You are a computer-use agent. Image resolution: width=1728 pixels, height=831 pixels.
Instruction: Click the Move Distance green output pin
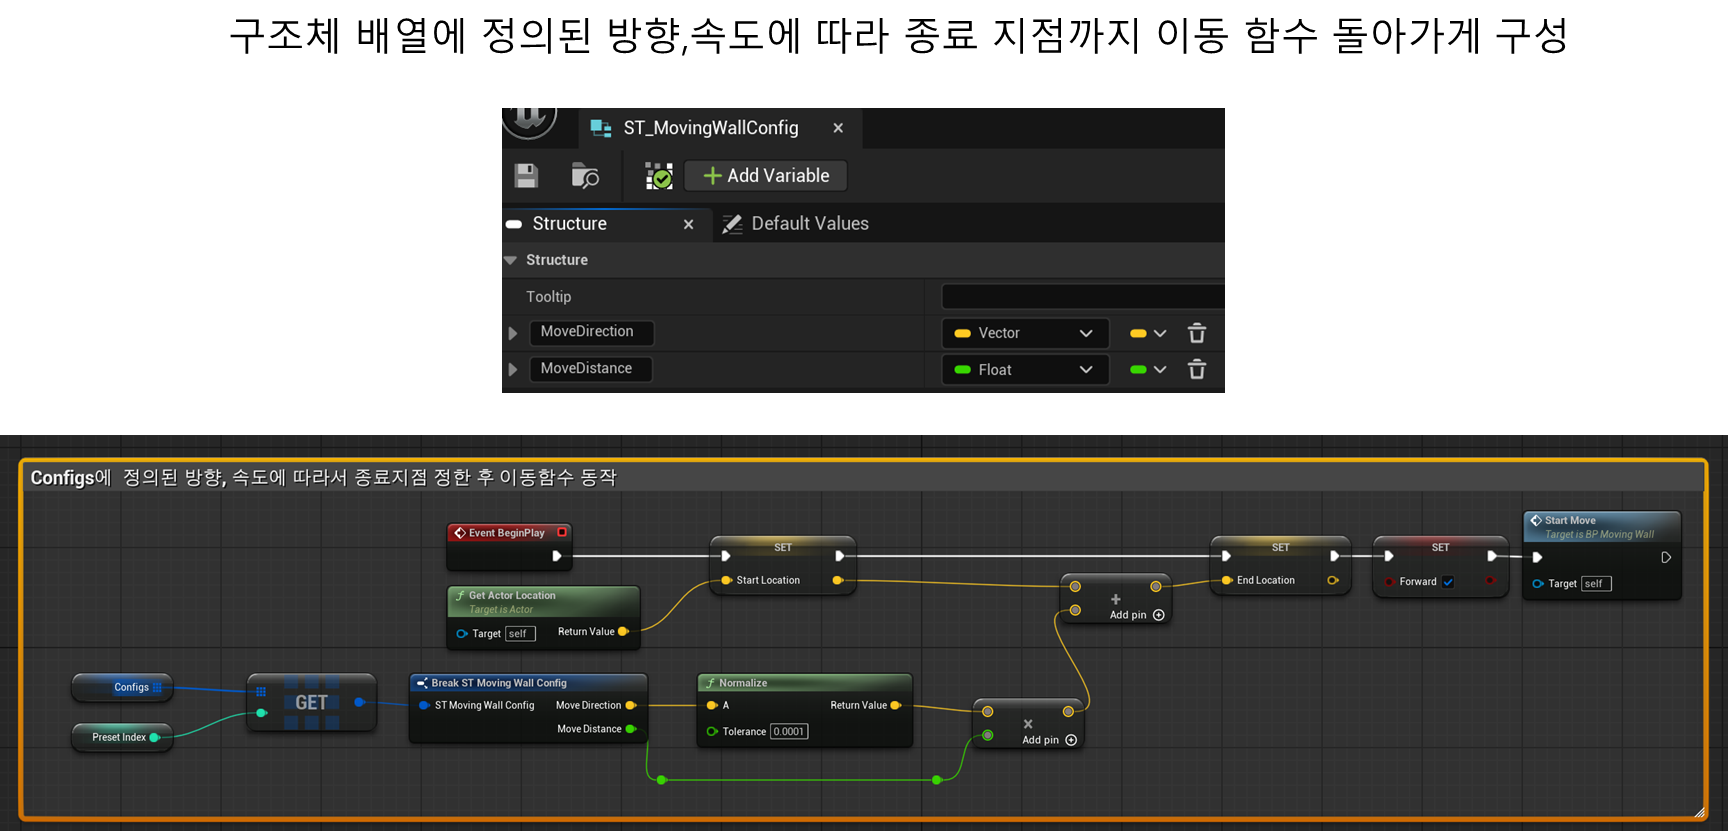(x=631, y=729)
